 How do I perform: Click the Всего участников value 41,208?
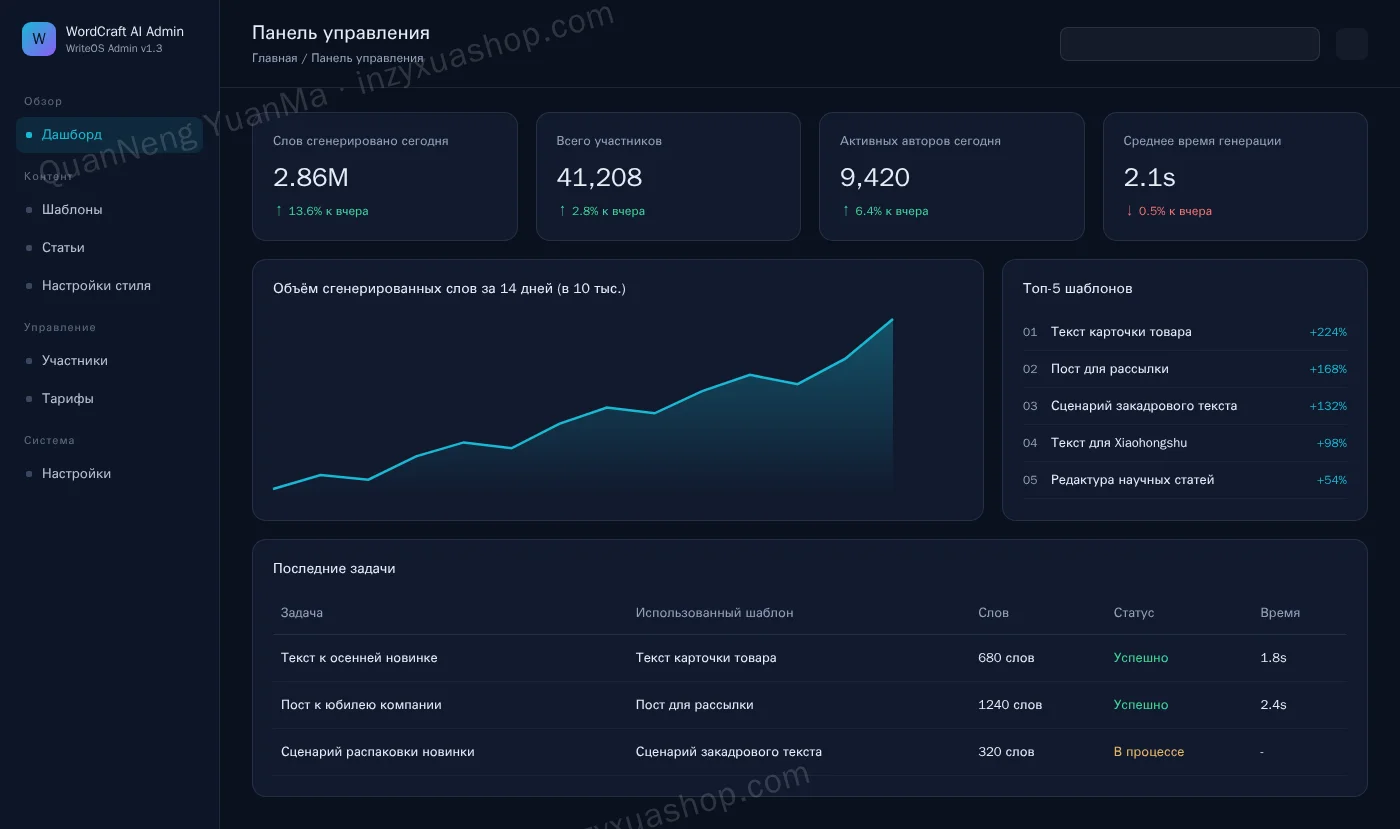(599, 178)
